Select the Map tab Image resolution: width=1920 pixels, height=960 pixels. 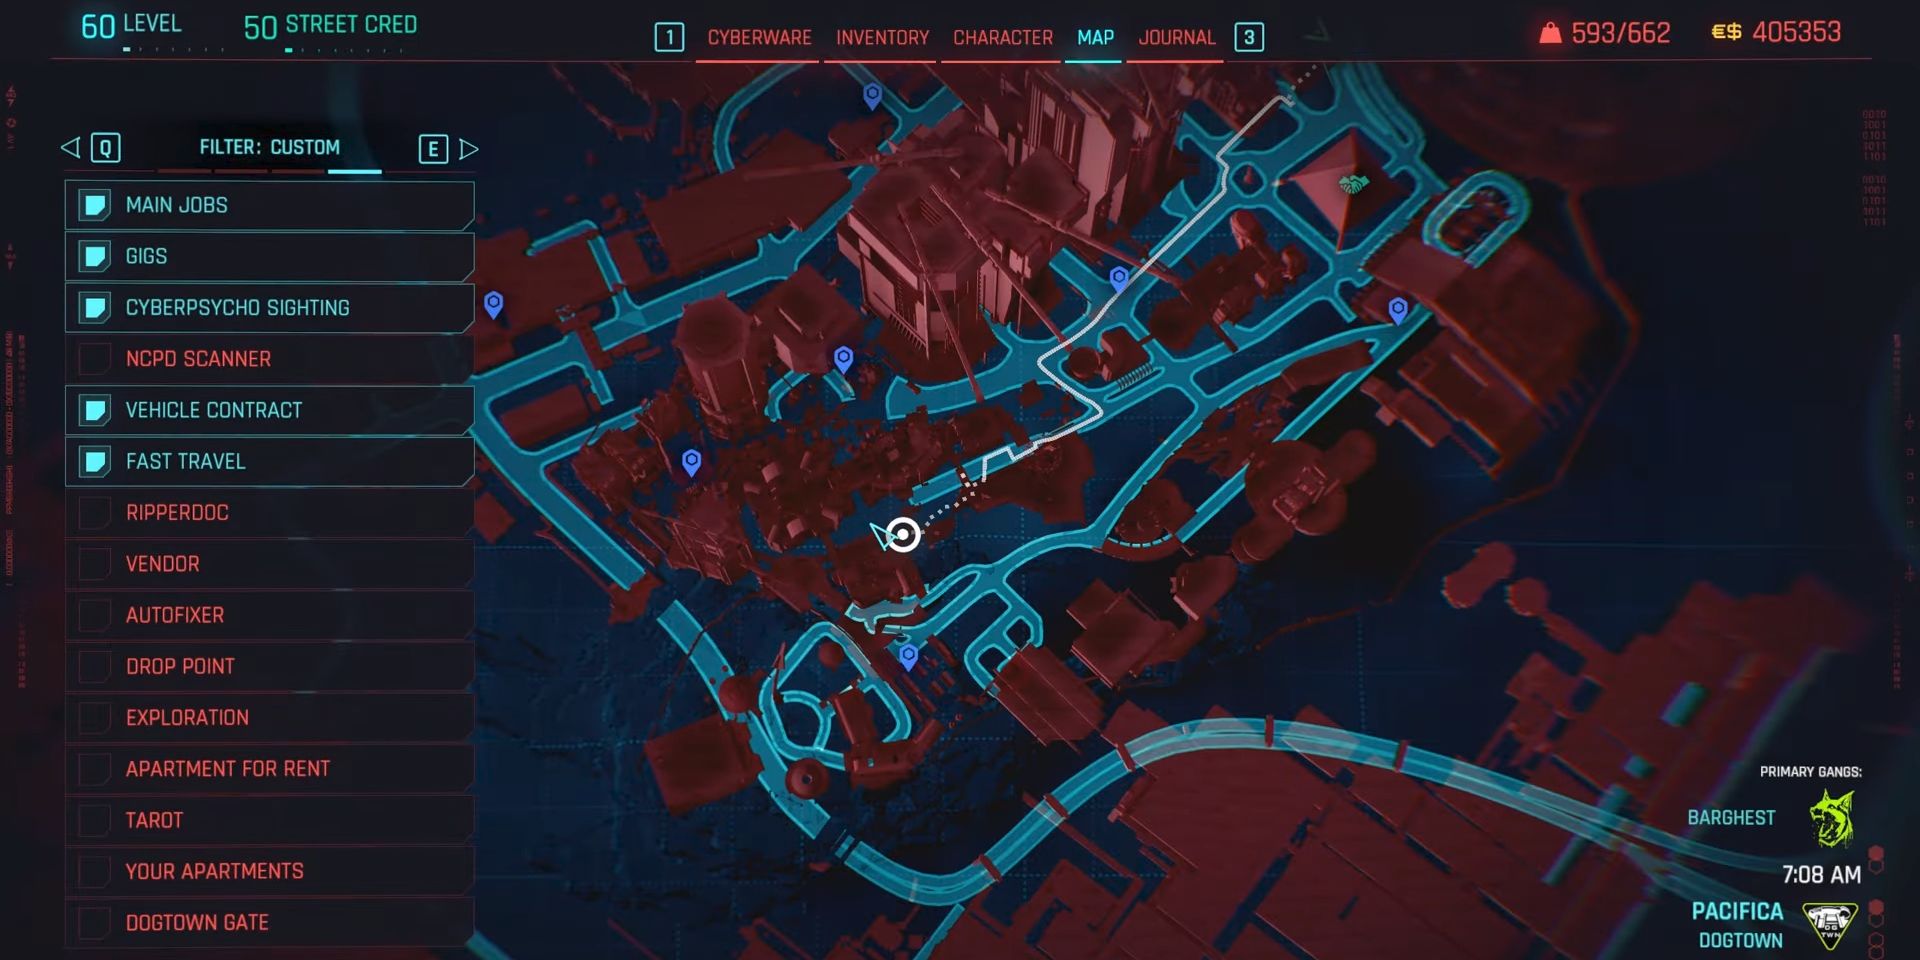1095,38
